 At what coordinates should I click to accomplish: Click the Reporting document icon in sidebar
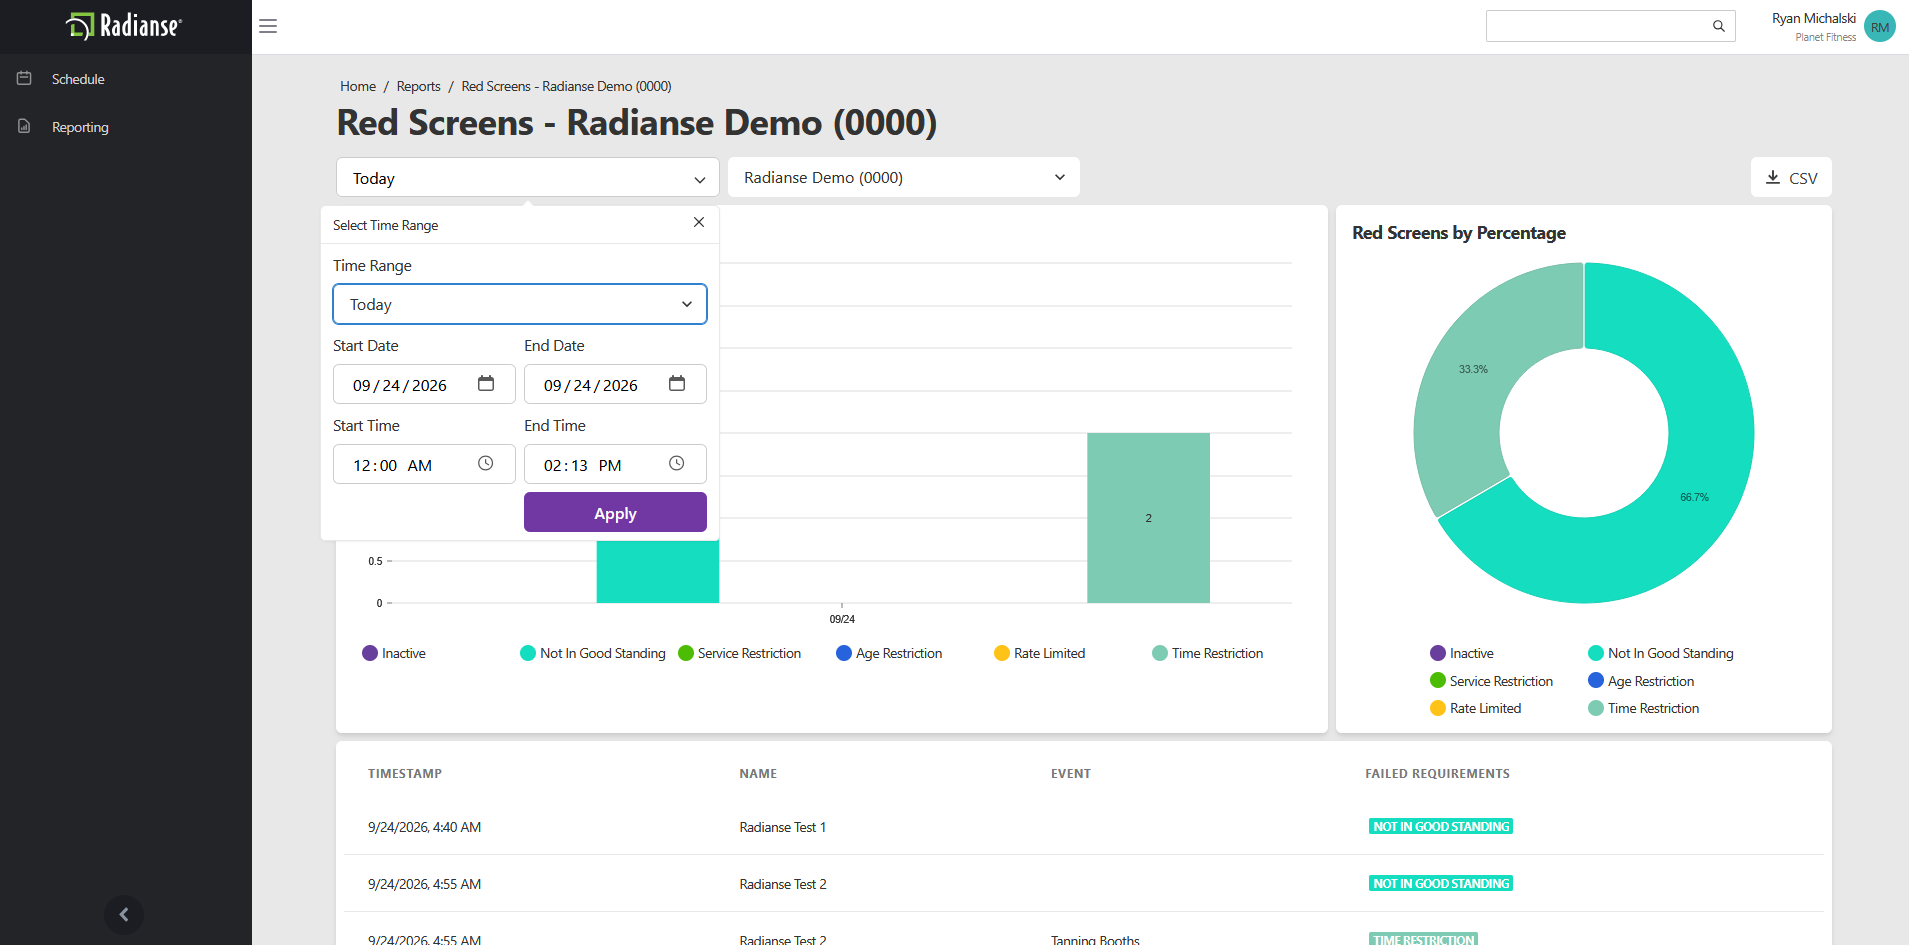pos(24,126)
